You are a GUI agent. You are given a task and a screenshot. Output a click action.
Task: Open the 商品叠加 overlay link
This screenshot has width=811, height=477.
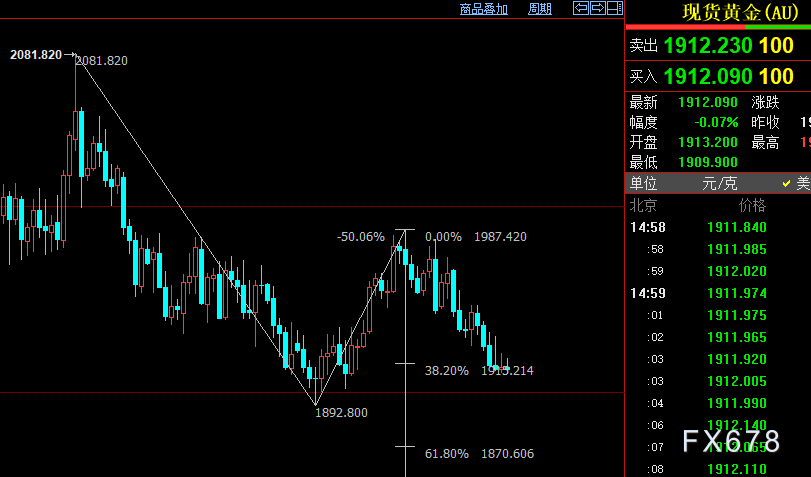(483, 9)
